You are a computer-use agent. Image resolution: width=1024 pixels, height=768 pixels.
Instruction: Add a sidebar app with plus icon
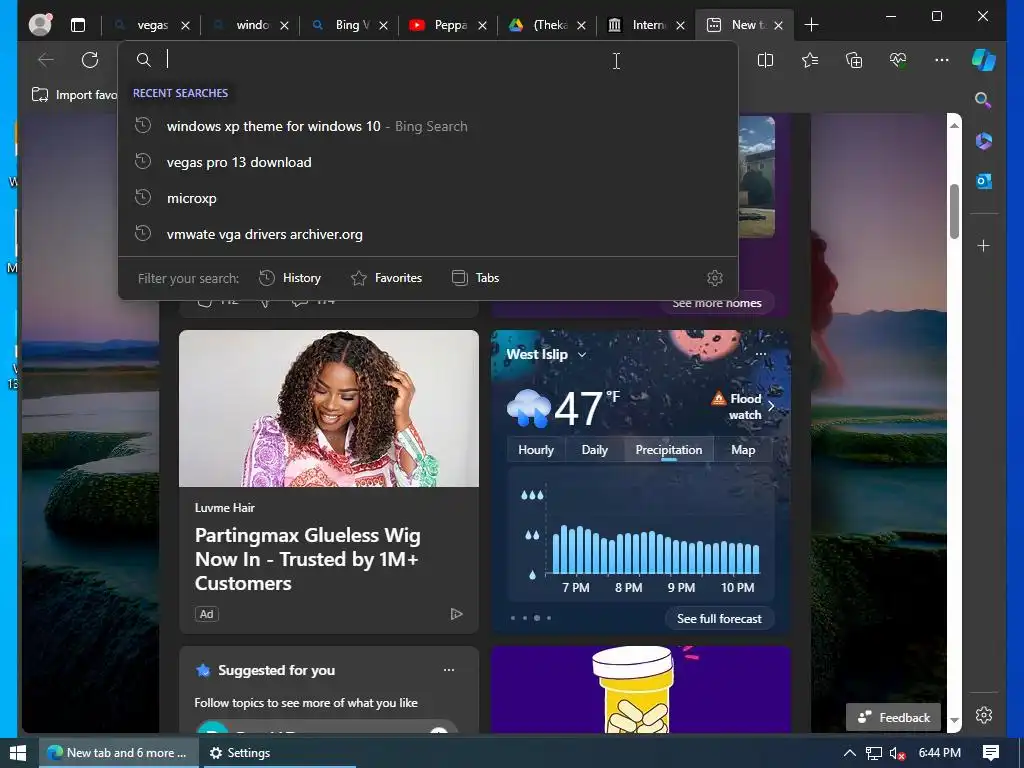(984, 246)
